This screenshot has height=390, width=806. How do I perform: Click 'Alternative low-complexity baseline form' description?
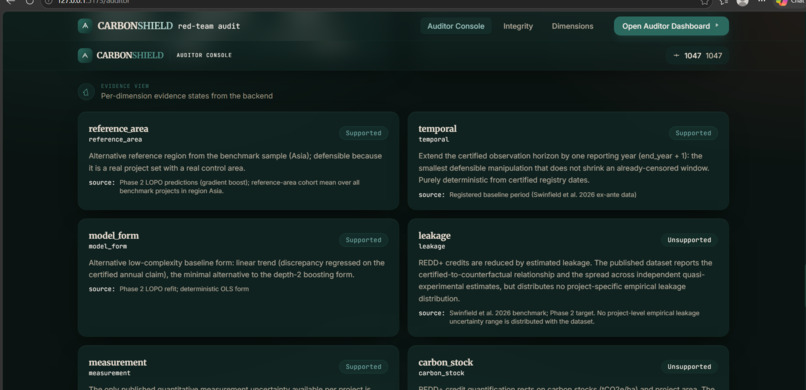(236, 269)
